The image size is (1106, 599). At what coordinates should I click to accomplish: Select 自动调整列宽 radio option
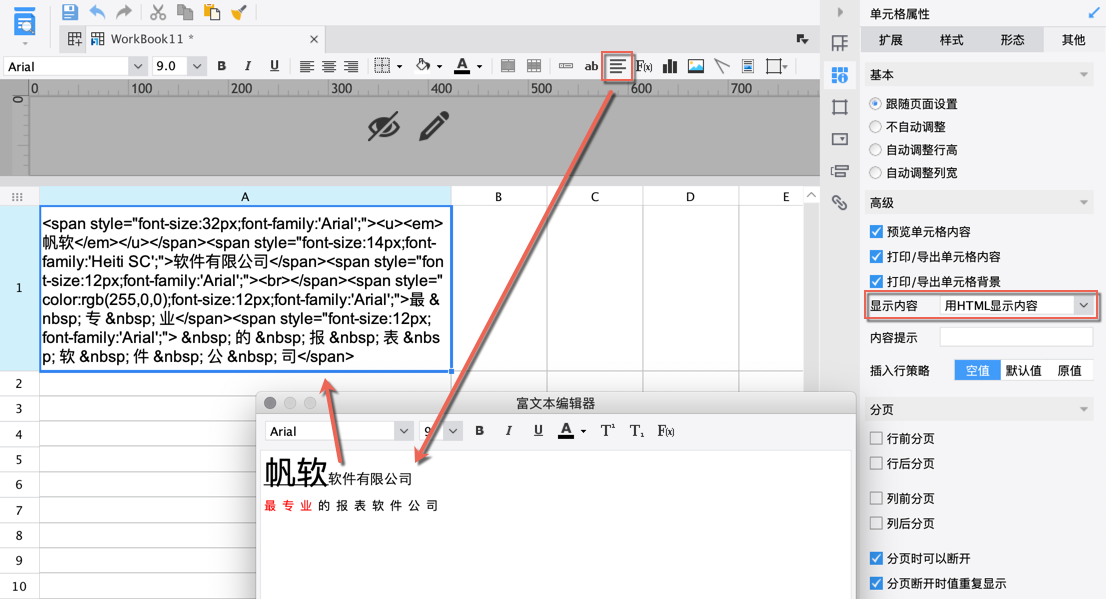click(x=875, y=172)
